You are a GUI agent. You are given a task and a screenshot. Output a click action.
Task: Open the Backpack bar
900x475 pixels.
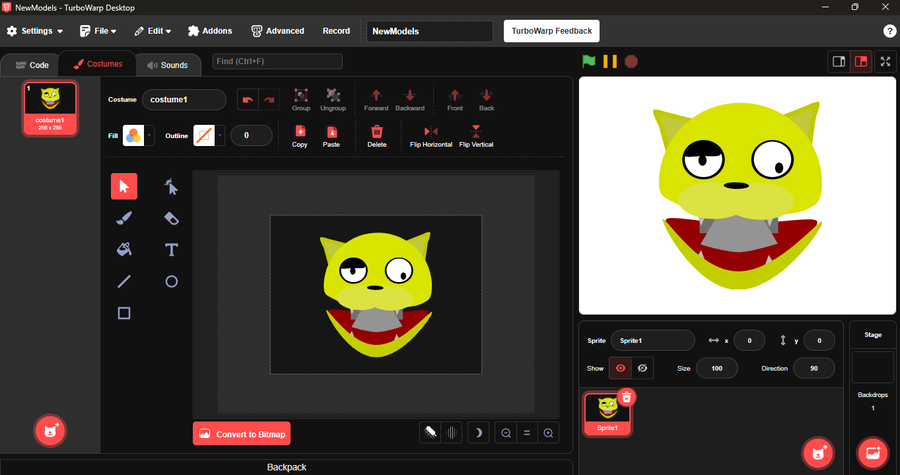click(x=286, y=467)
